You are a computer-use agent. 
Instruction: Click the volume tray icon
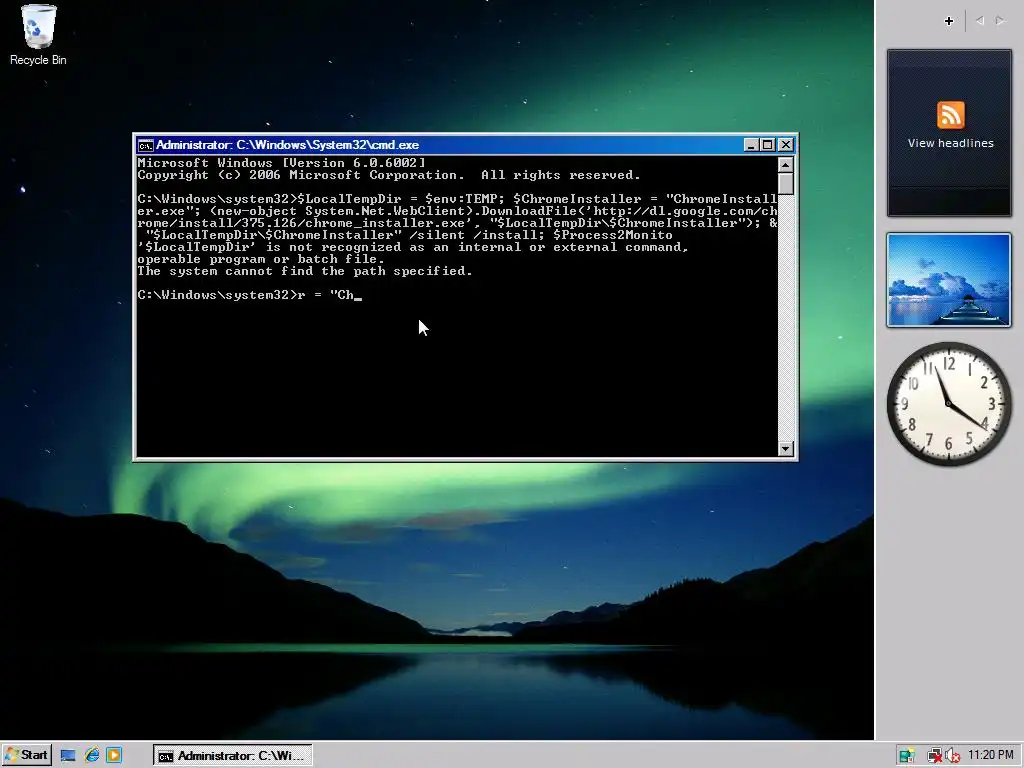point(953,756)
